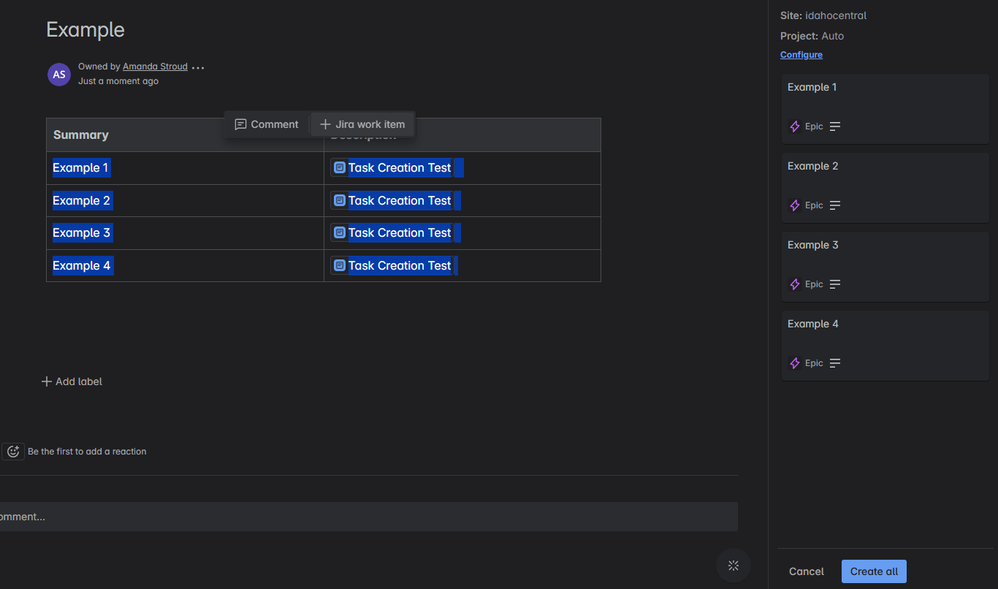Viewport: 998px width, 589px height.
Task: Click the add reaction emoji icon
Action: [13, 451]
